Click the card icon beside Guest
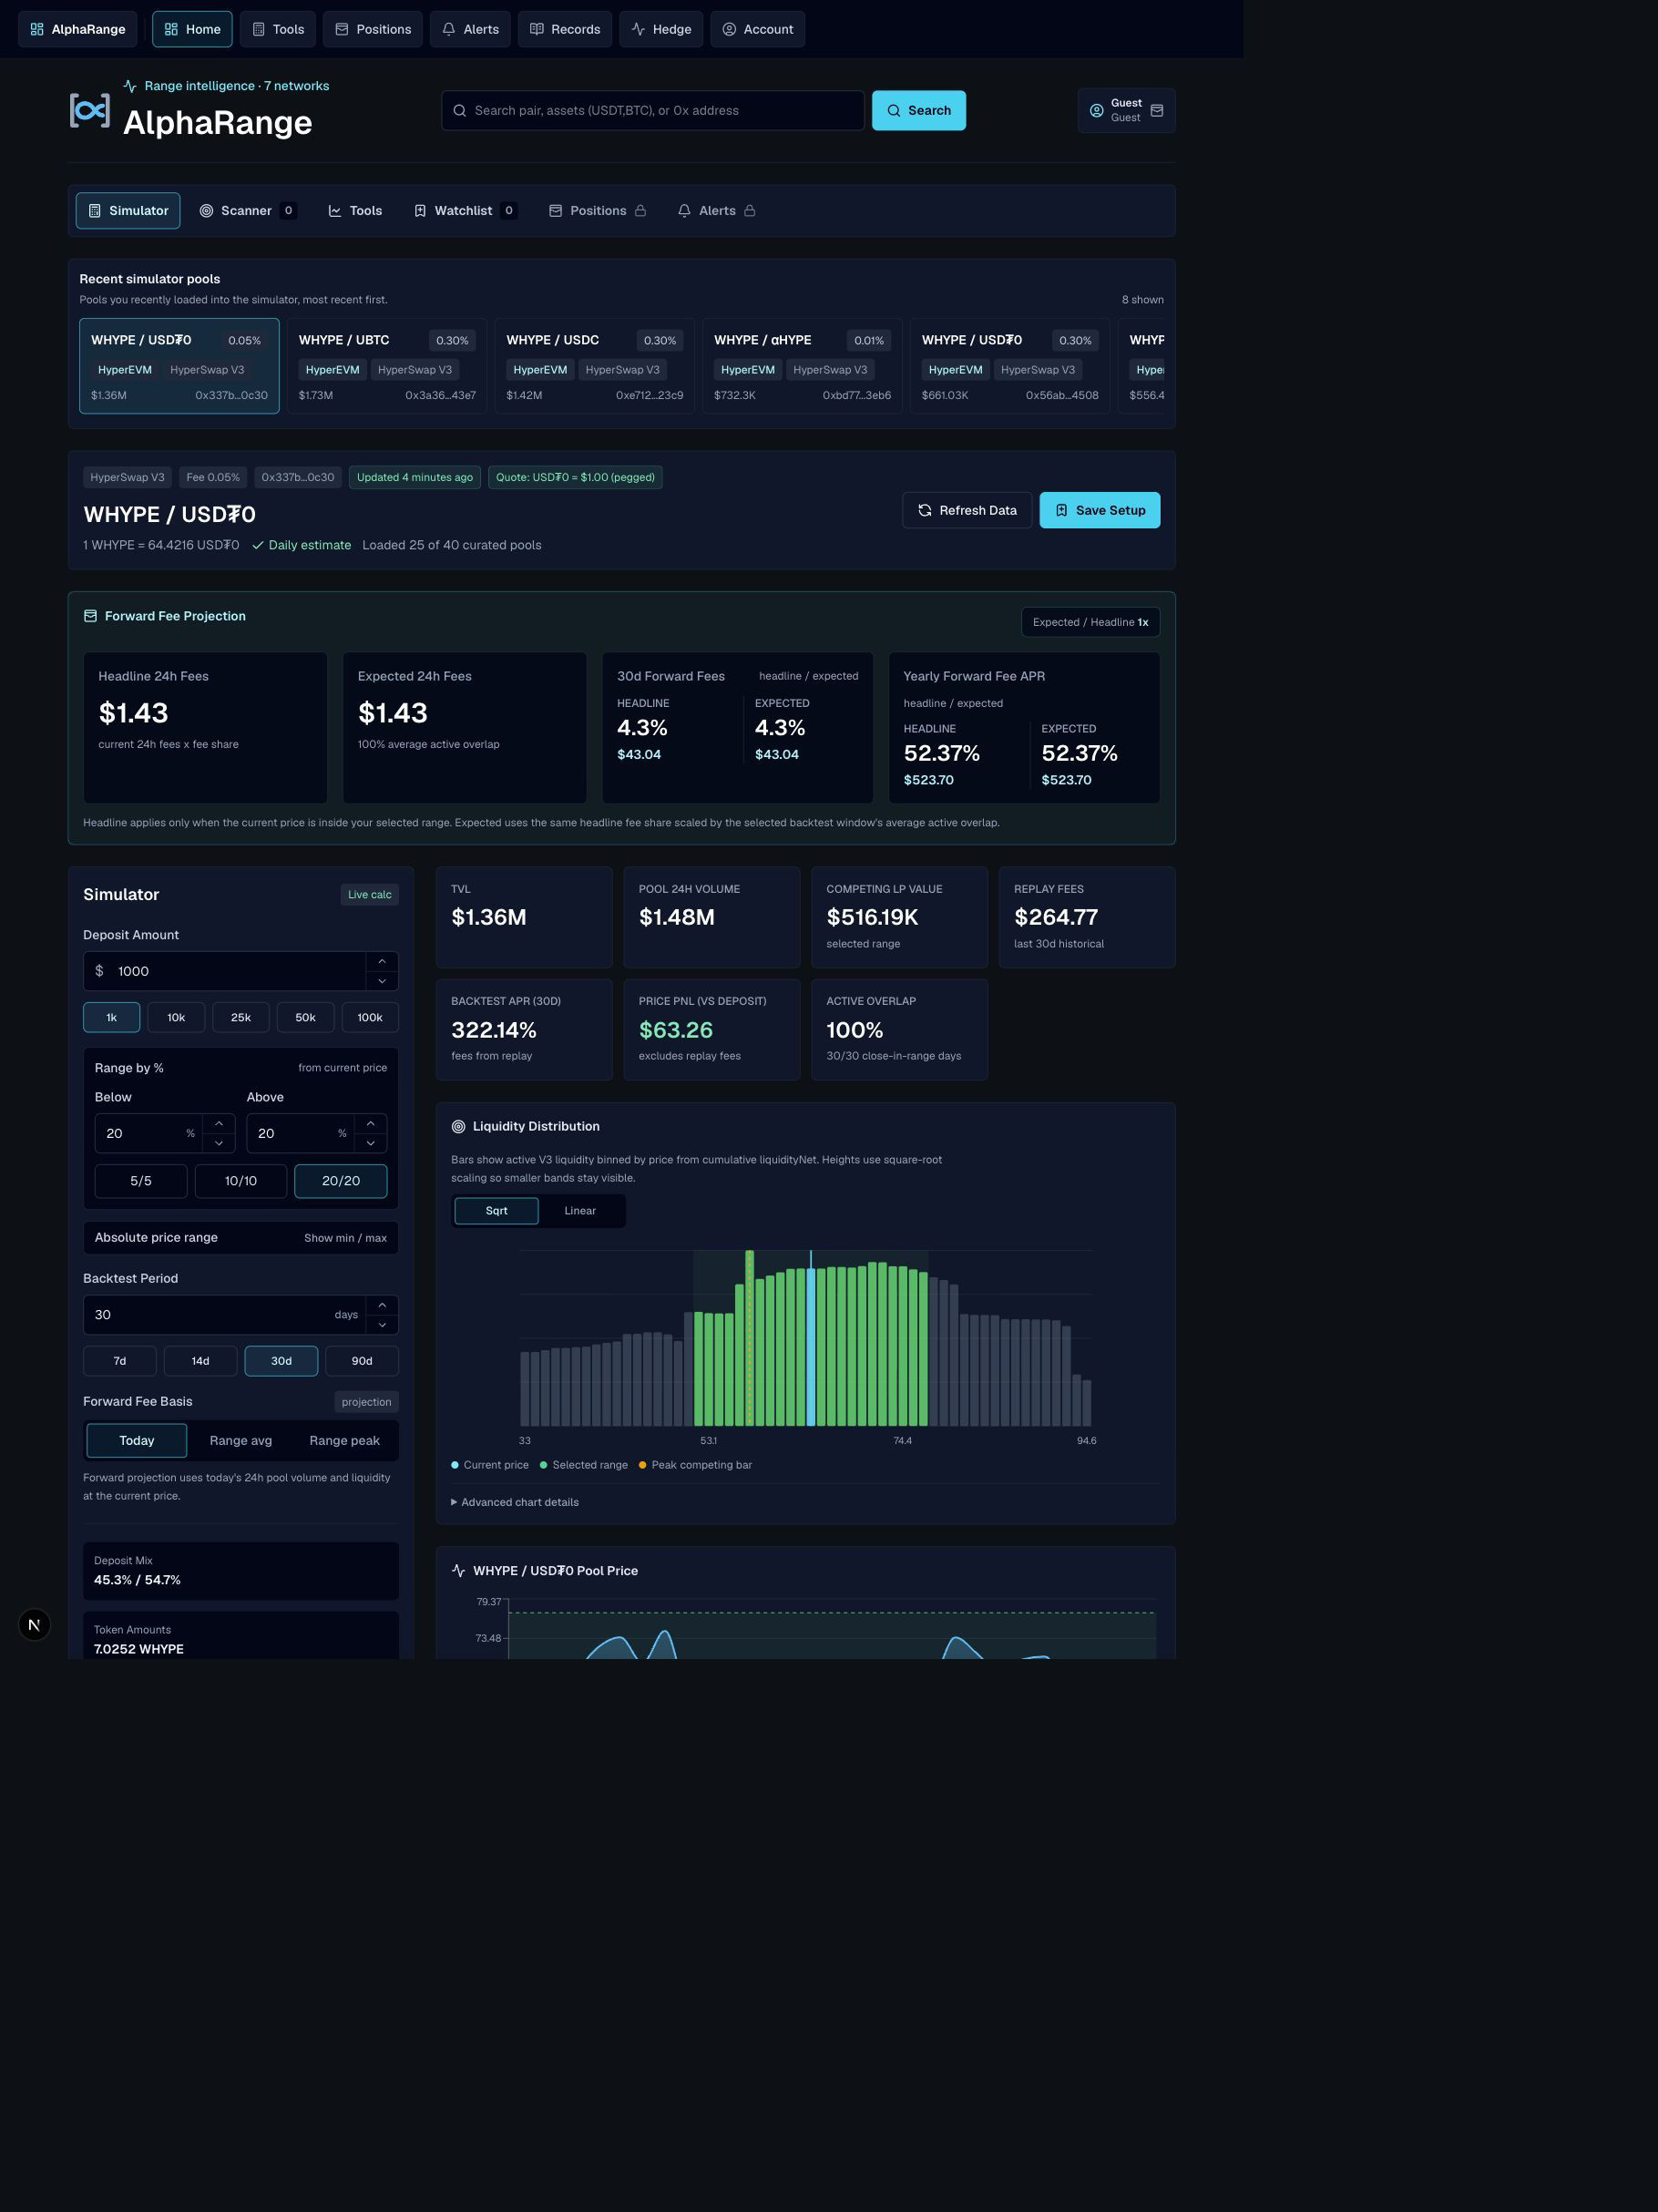Viewport: 1658px width, 2212px height. (1157, 111)
